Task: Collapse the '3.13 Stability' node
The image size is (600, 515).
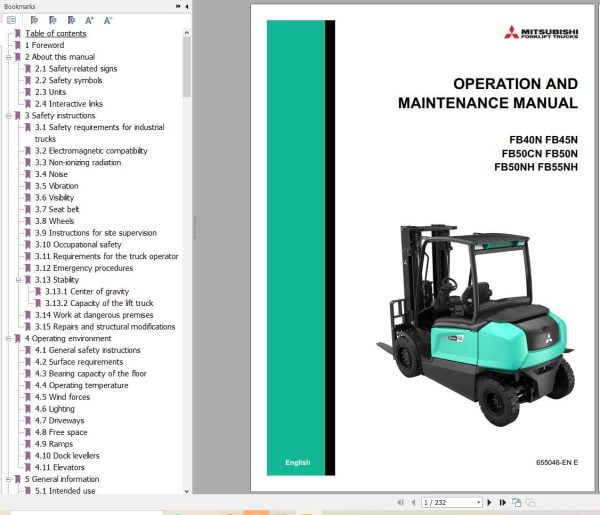Action: 18,280
